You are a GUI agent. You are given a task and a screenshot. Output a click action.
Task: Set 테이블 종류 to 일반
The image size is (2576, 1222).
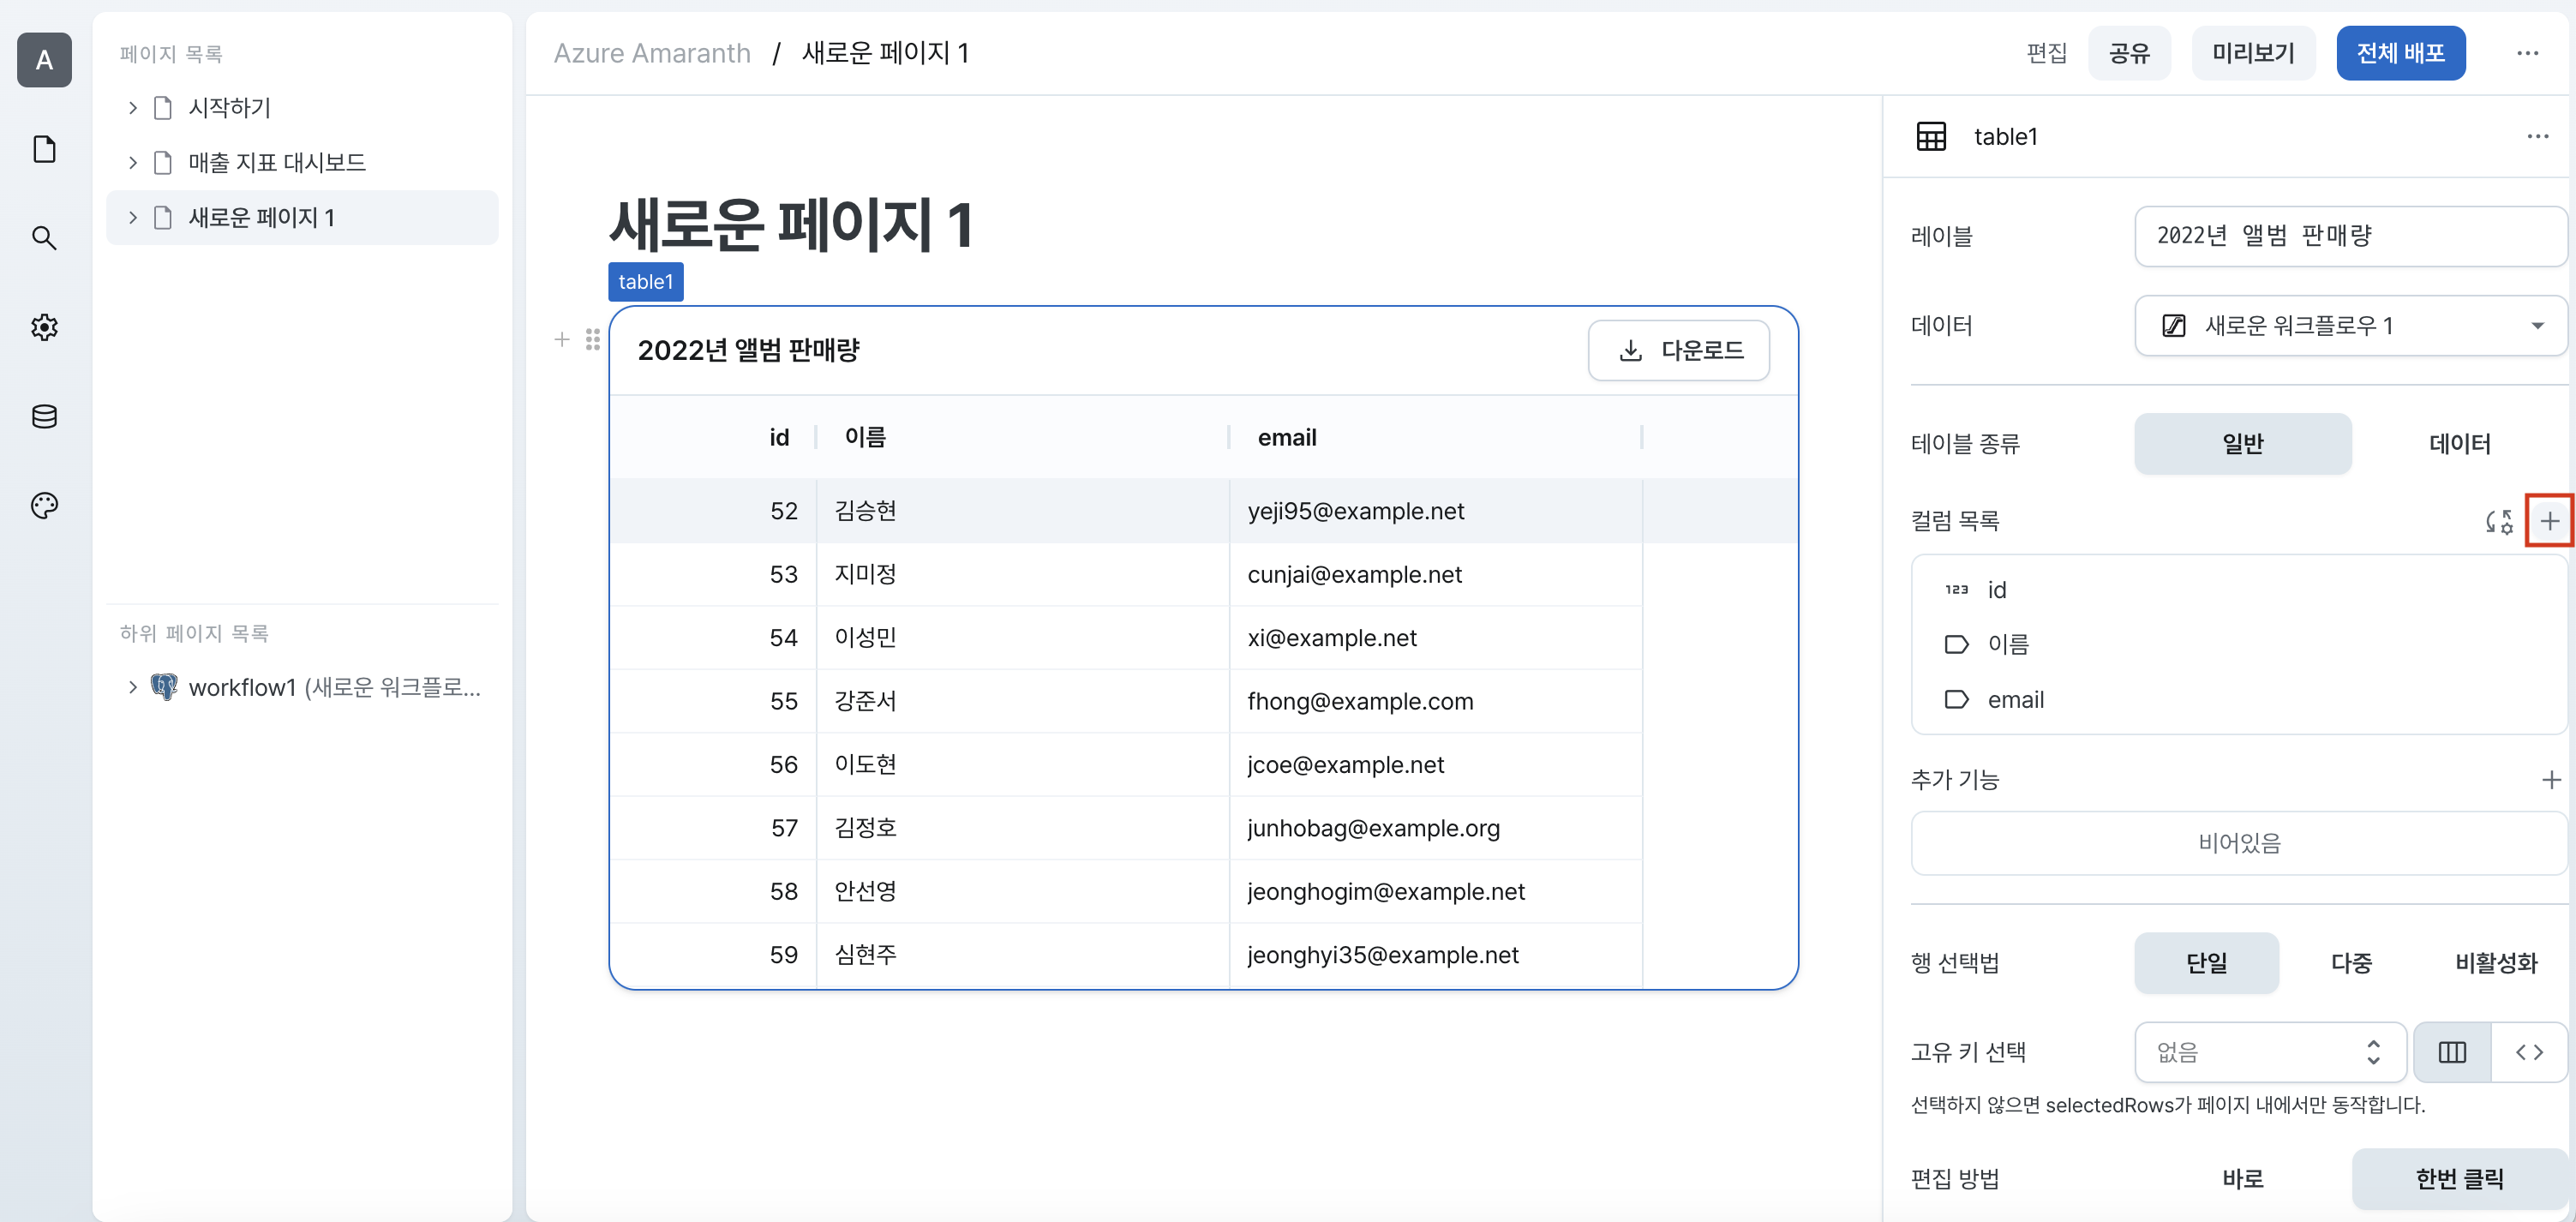2242,444
